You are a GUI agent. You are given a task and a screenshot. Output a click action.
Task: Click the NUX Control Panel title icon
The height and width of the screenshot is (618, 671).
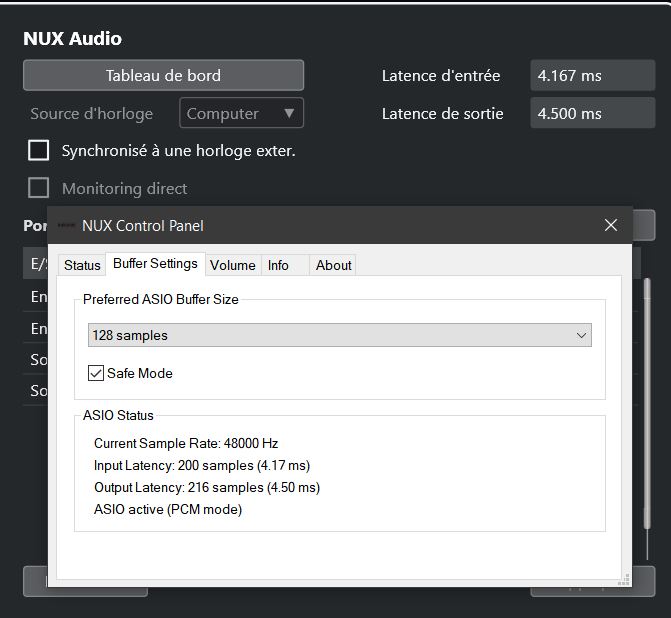67,226
